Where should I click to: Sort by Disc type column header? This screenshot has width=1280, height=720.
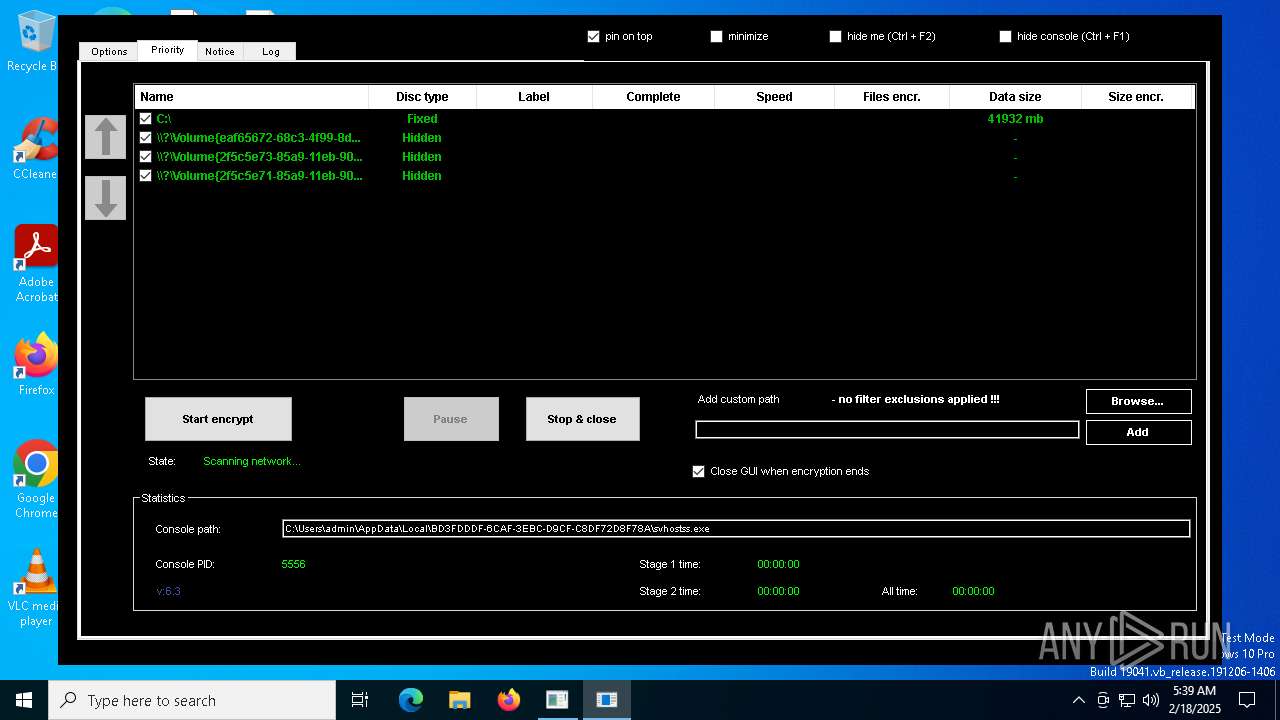(x=422, y=97)
